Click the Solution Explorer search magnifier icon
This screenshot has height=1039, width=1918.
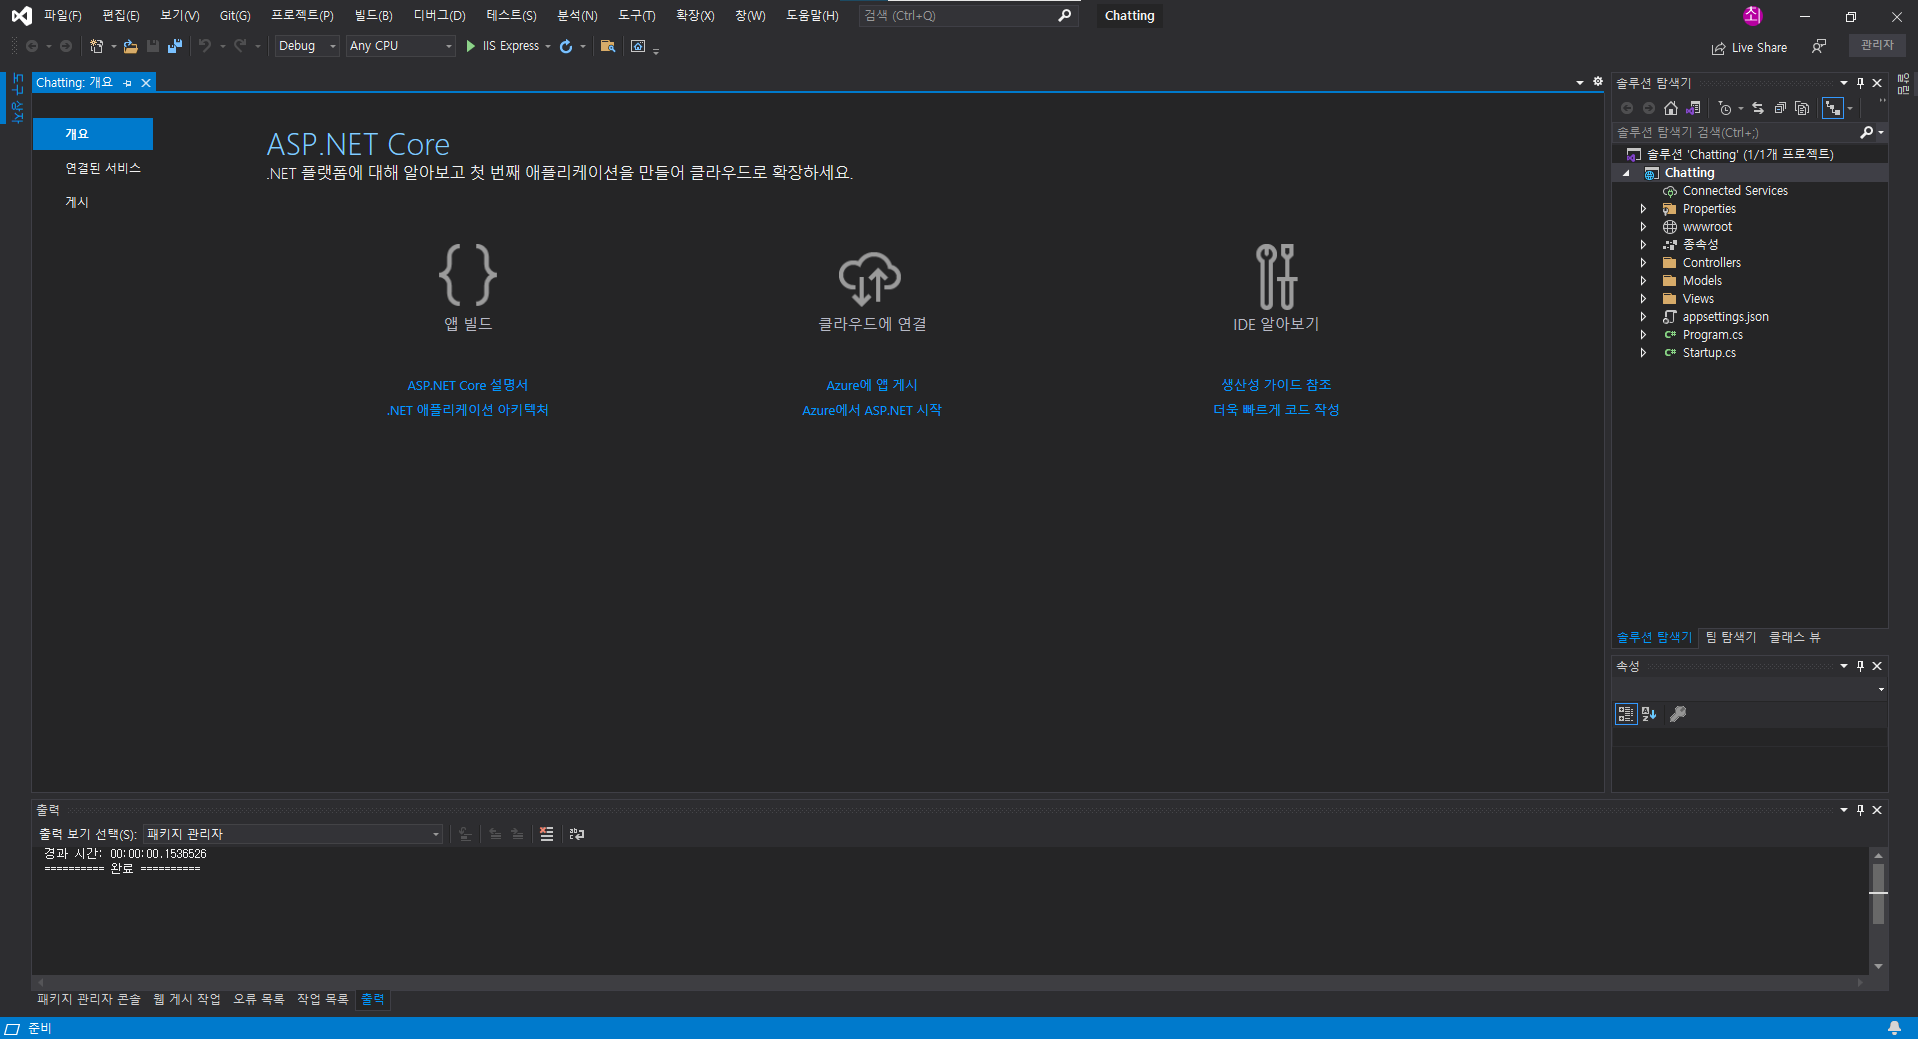(1866, 132)
